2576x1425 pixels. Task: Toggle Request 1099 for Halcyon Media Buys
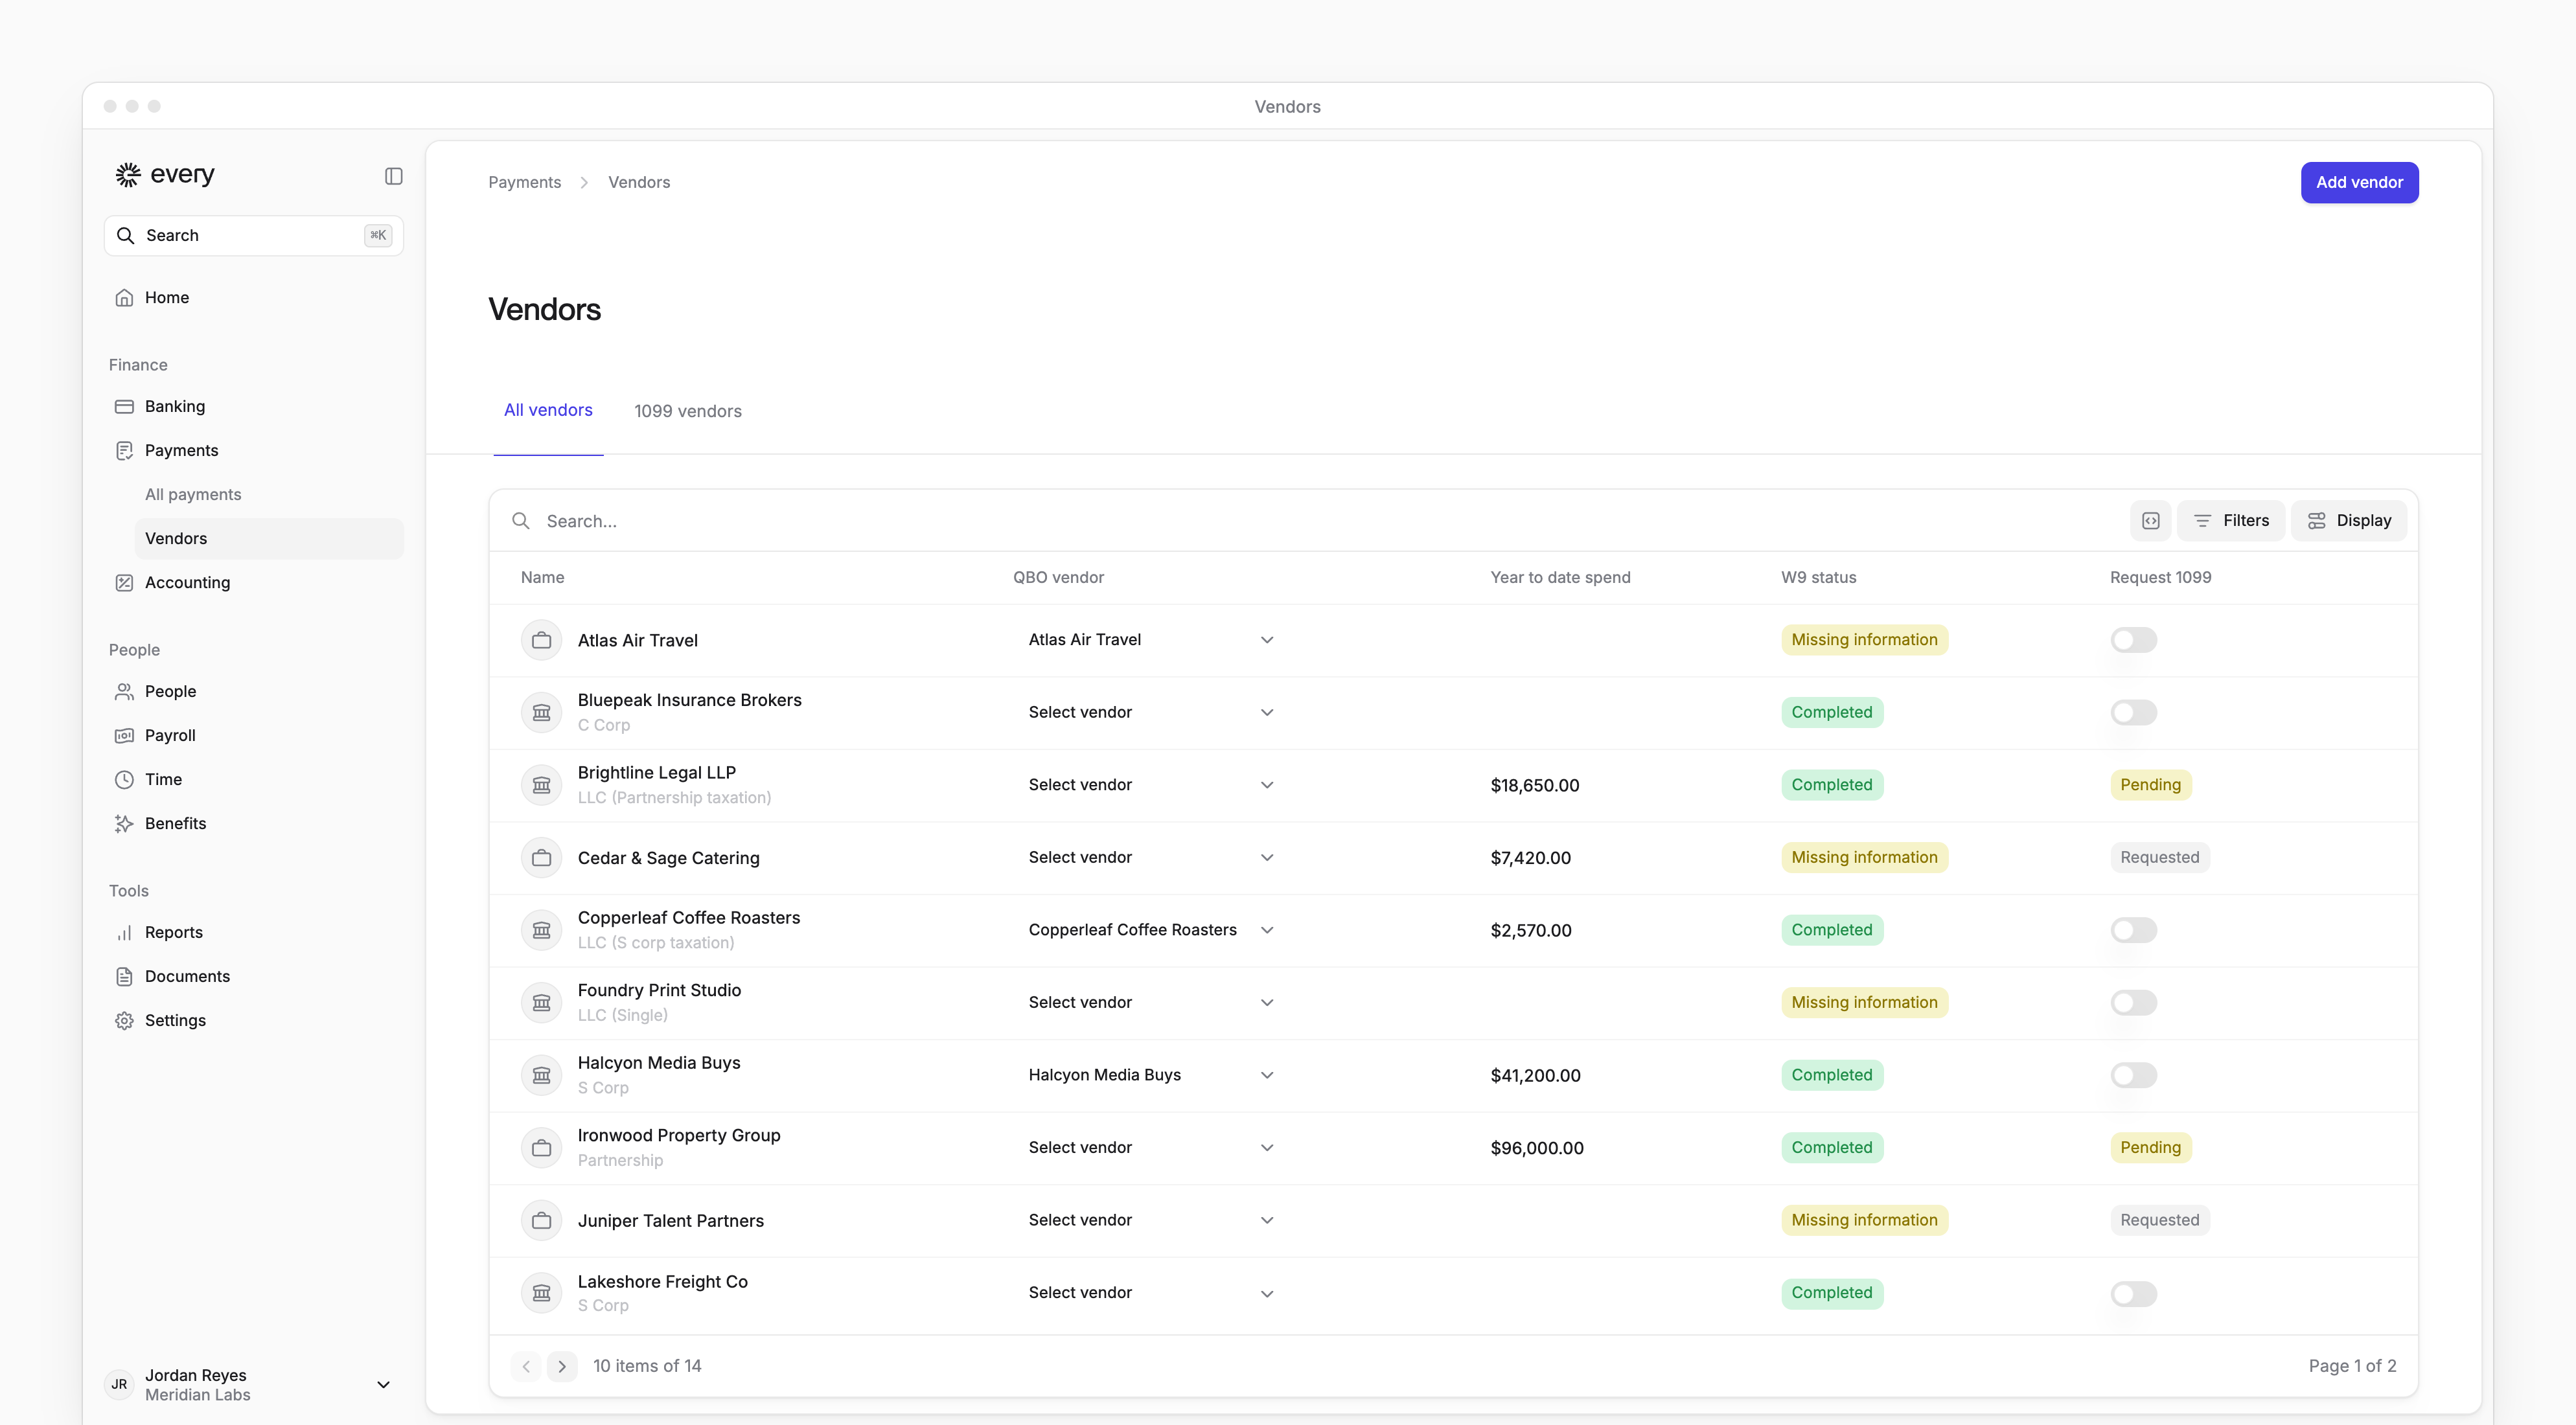2133,1075
